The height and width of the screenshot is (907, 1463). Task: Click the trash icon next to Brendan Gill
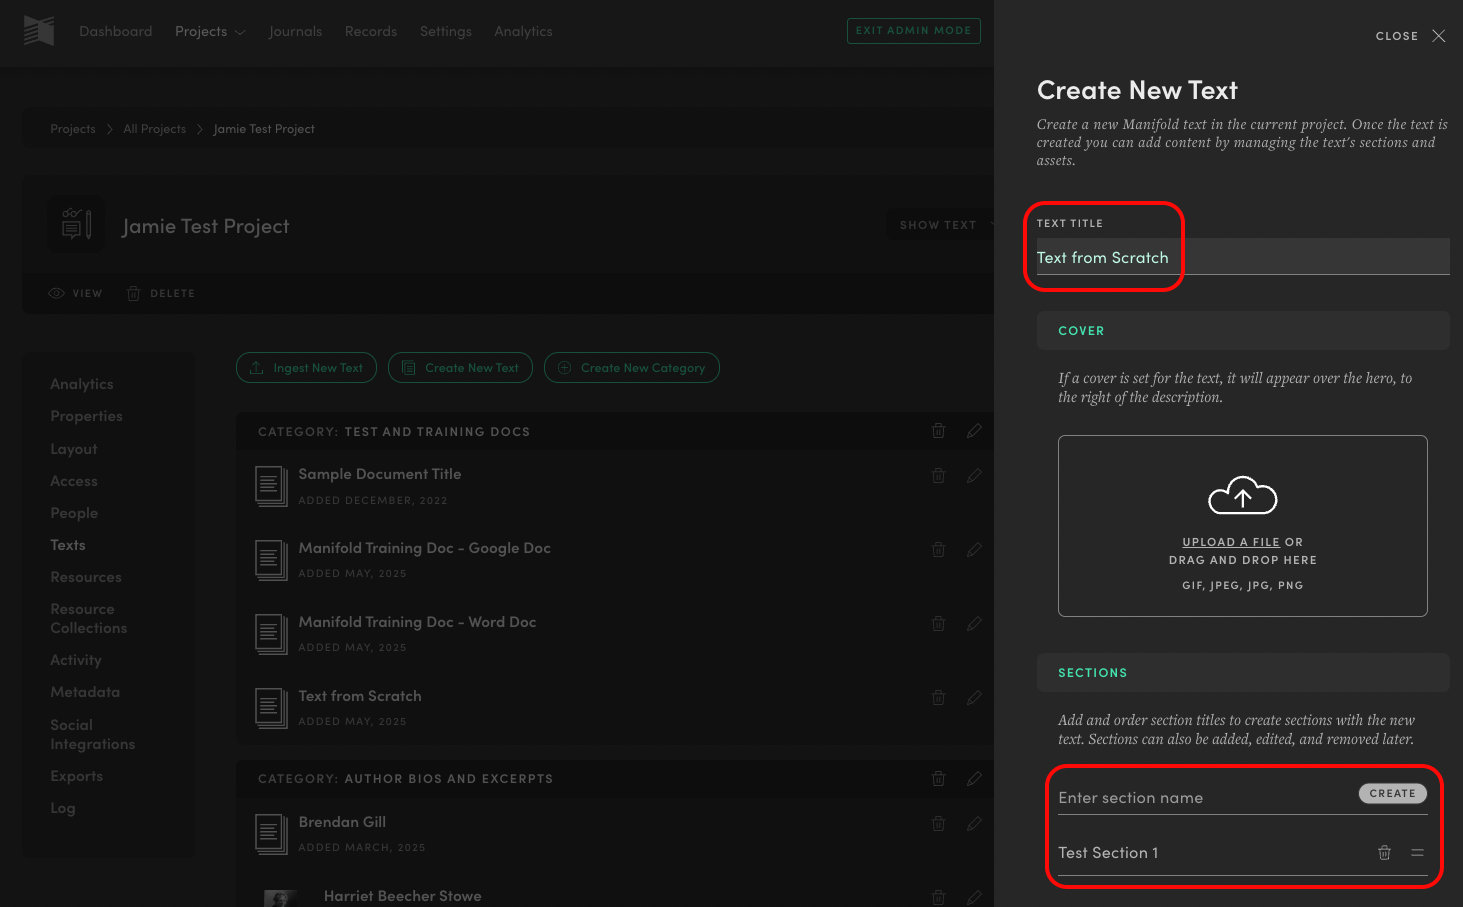point(938,823)
